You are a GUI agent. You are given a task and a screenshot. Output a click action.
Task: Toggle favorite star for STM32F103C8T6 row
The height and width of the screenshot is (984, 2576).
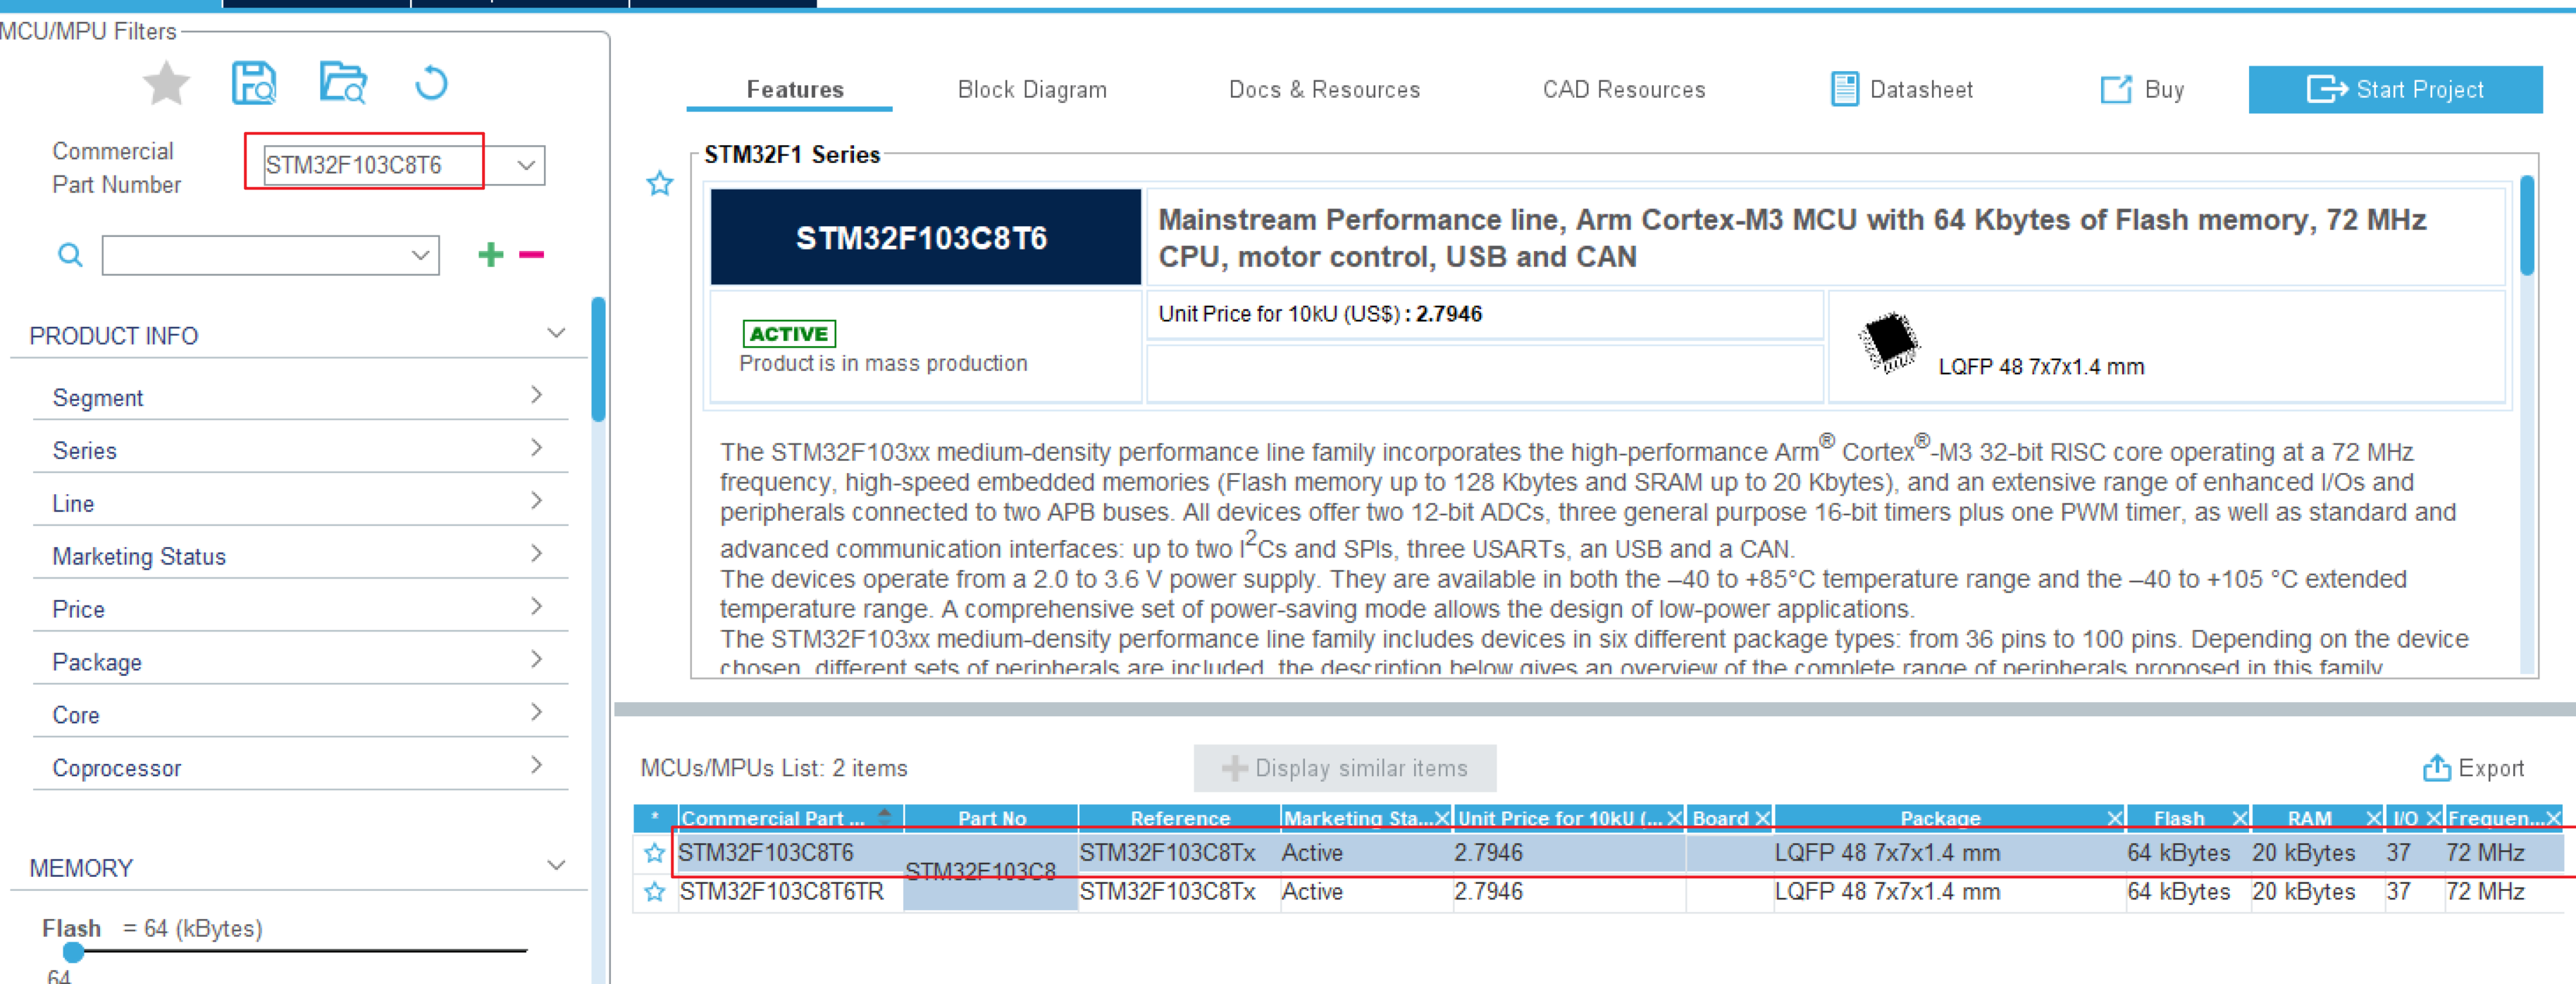point(654,853)
